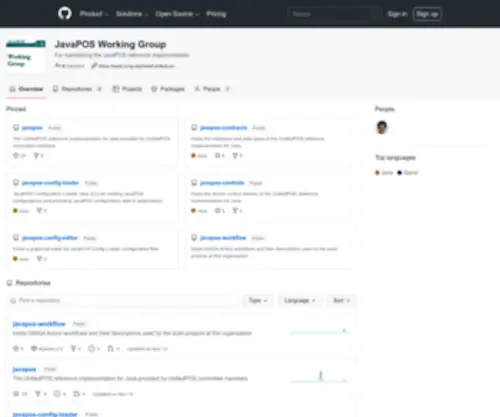Click issues icon on javapos-workflow list row
This screenshot has width=500, height=417.
91,349
